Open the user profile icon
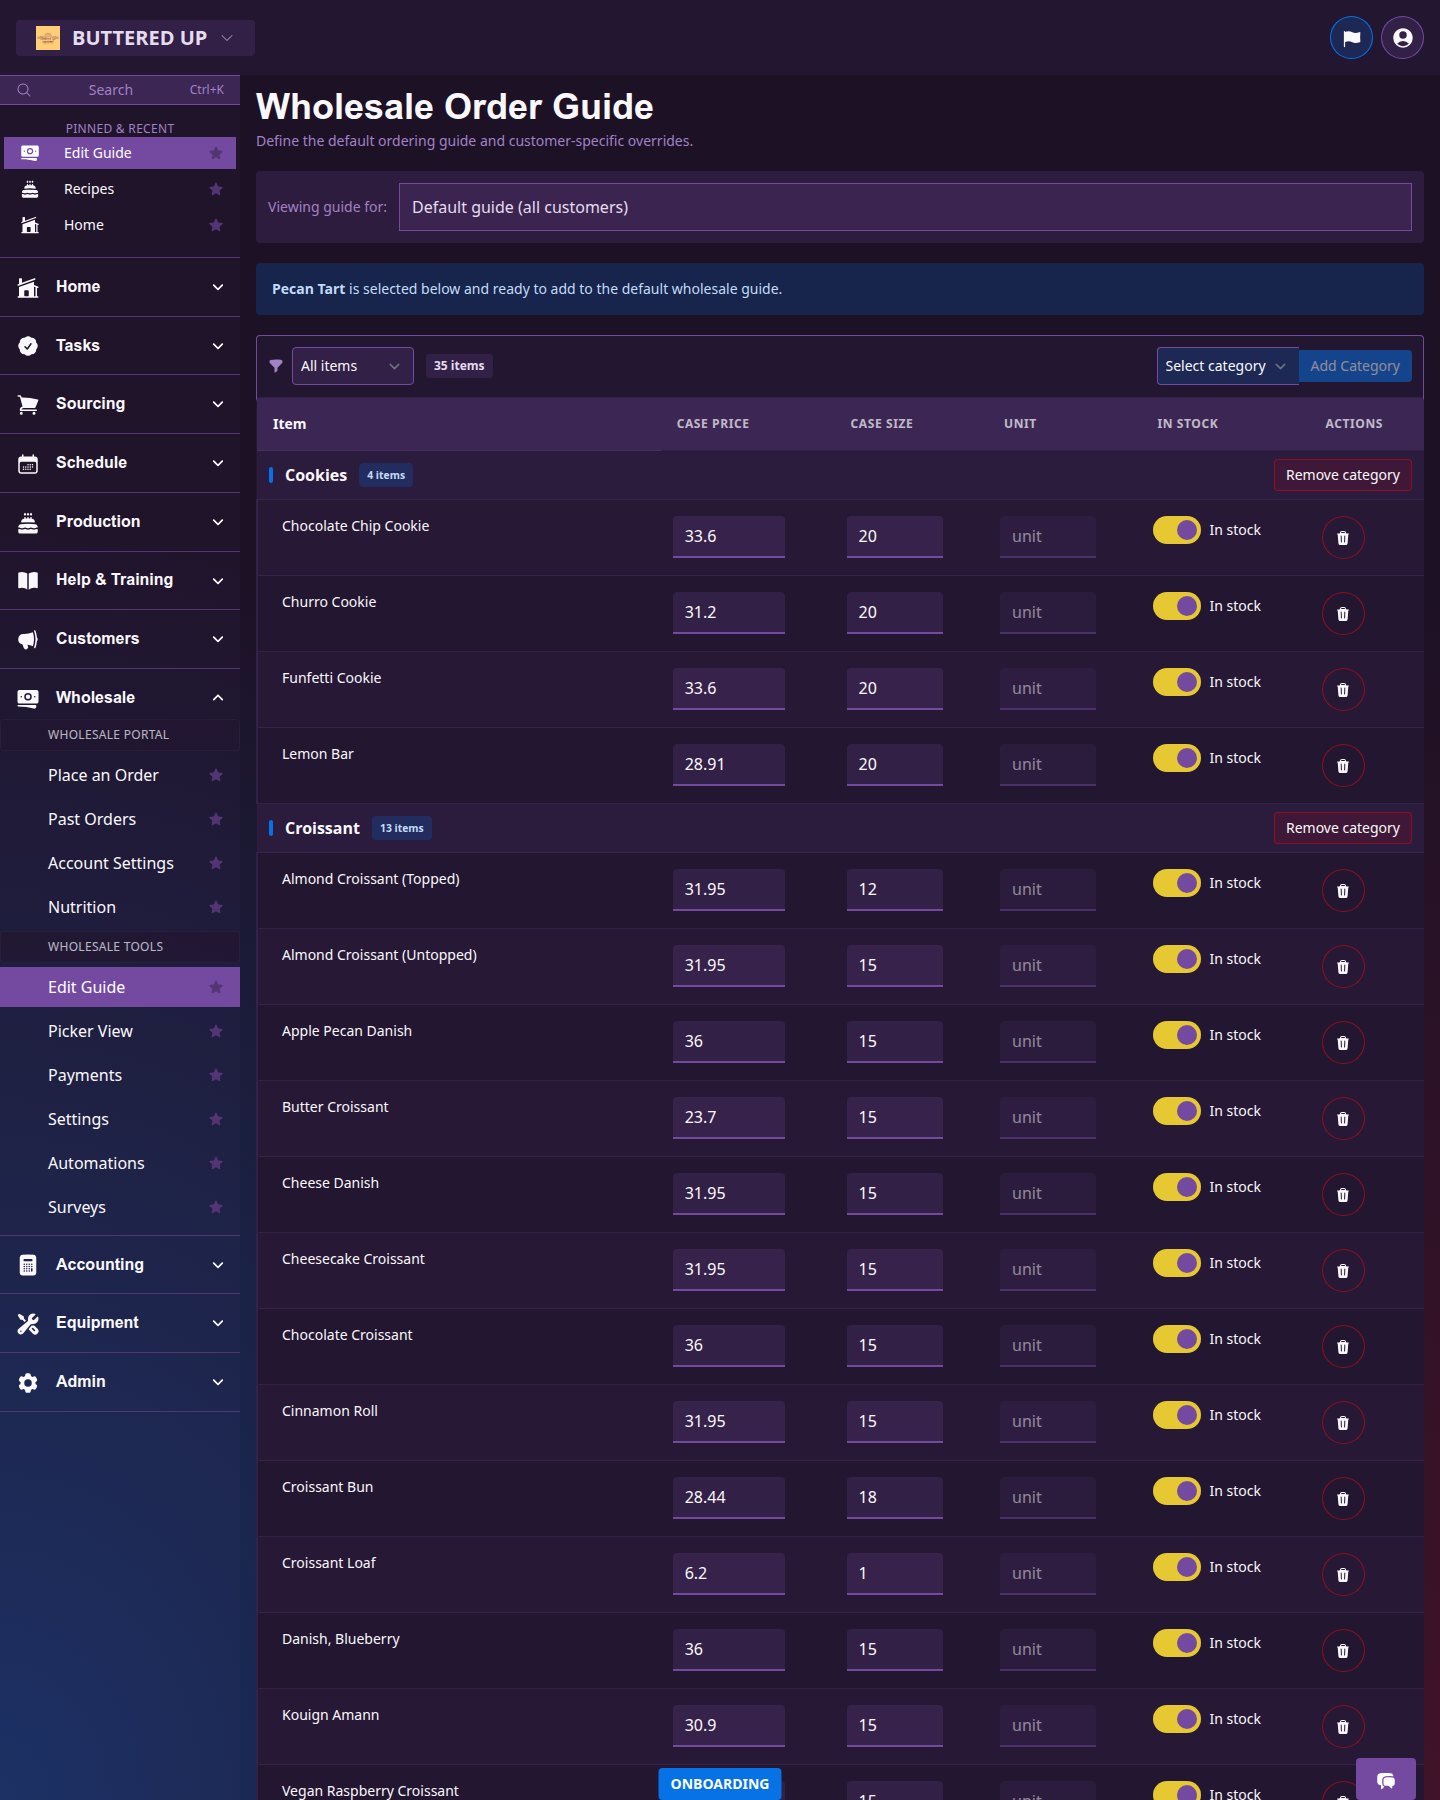Viewport: 1440px width, 1800px height. [1402, 38]
